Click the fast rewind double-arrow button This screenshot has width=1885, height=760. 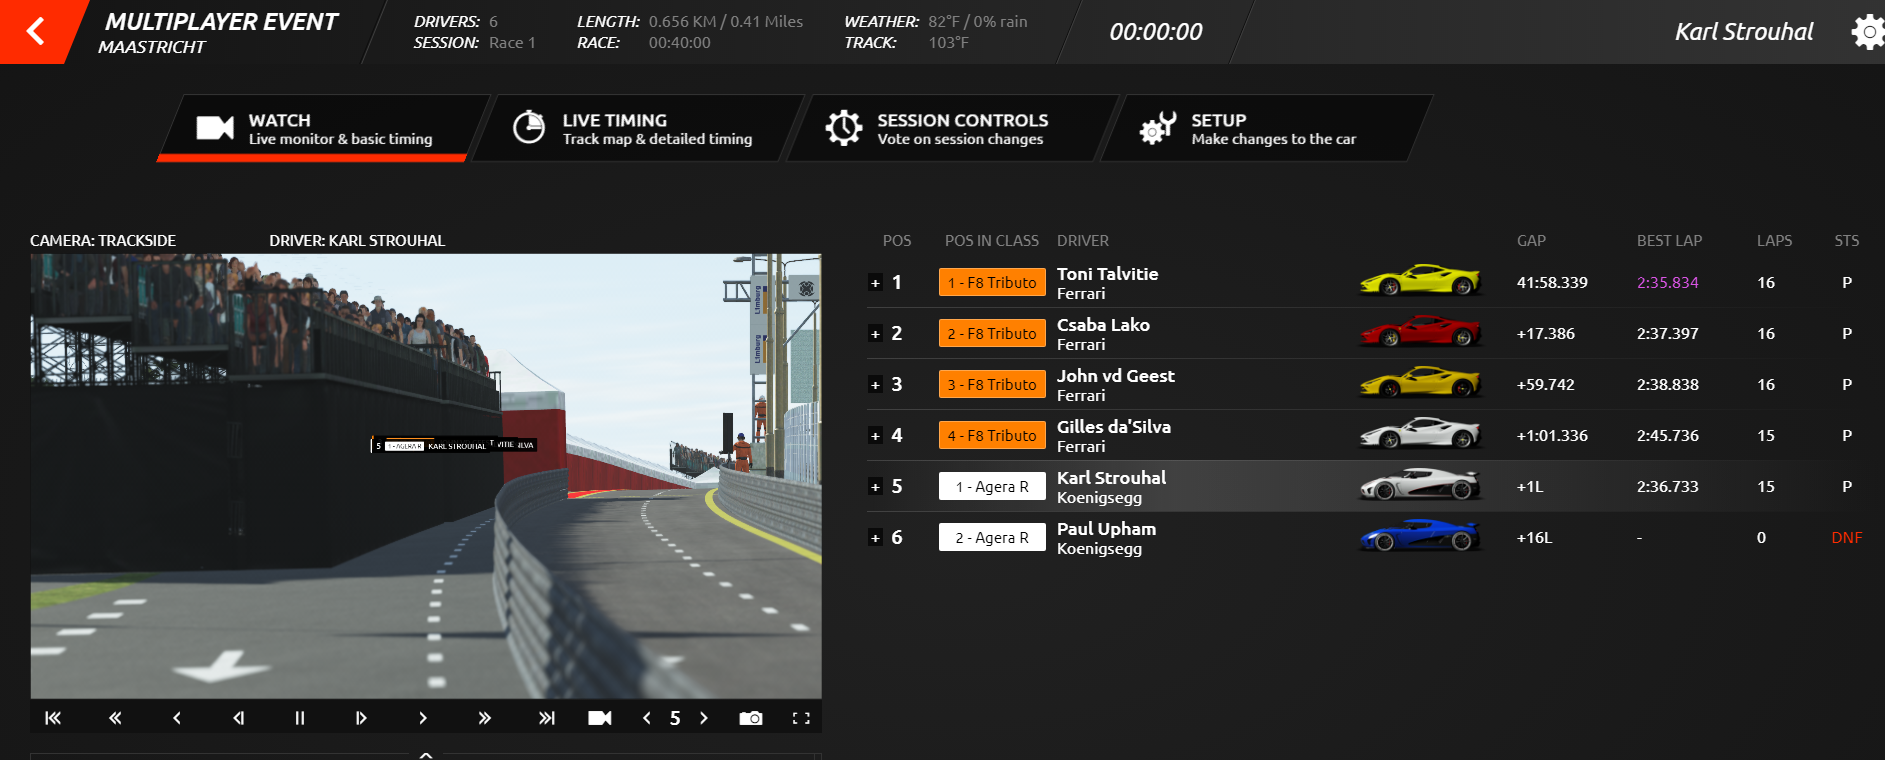click(115, 718)
